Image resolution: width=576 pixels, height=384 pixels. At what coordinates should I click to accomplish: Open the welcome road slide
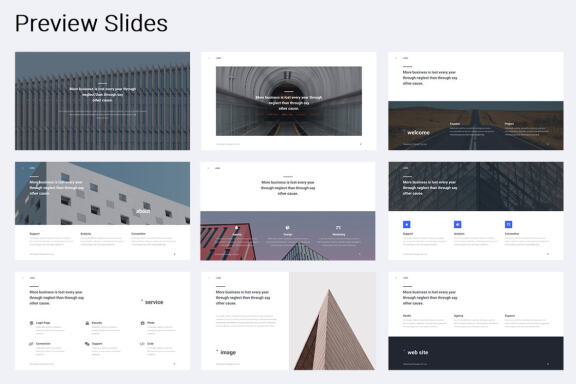(476, 101)
